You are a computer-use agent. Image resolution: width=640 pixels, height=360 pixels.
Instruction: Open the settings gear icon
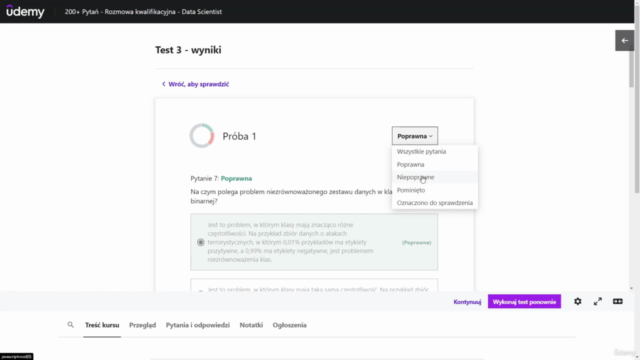tap(578, 302)
